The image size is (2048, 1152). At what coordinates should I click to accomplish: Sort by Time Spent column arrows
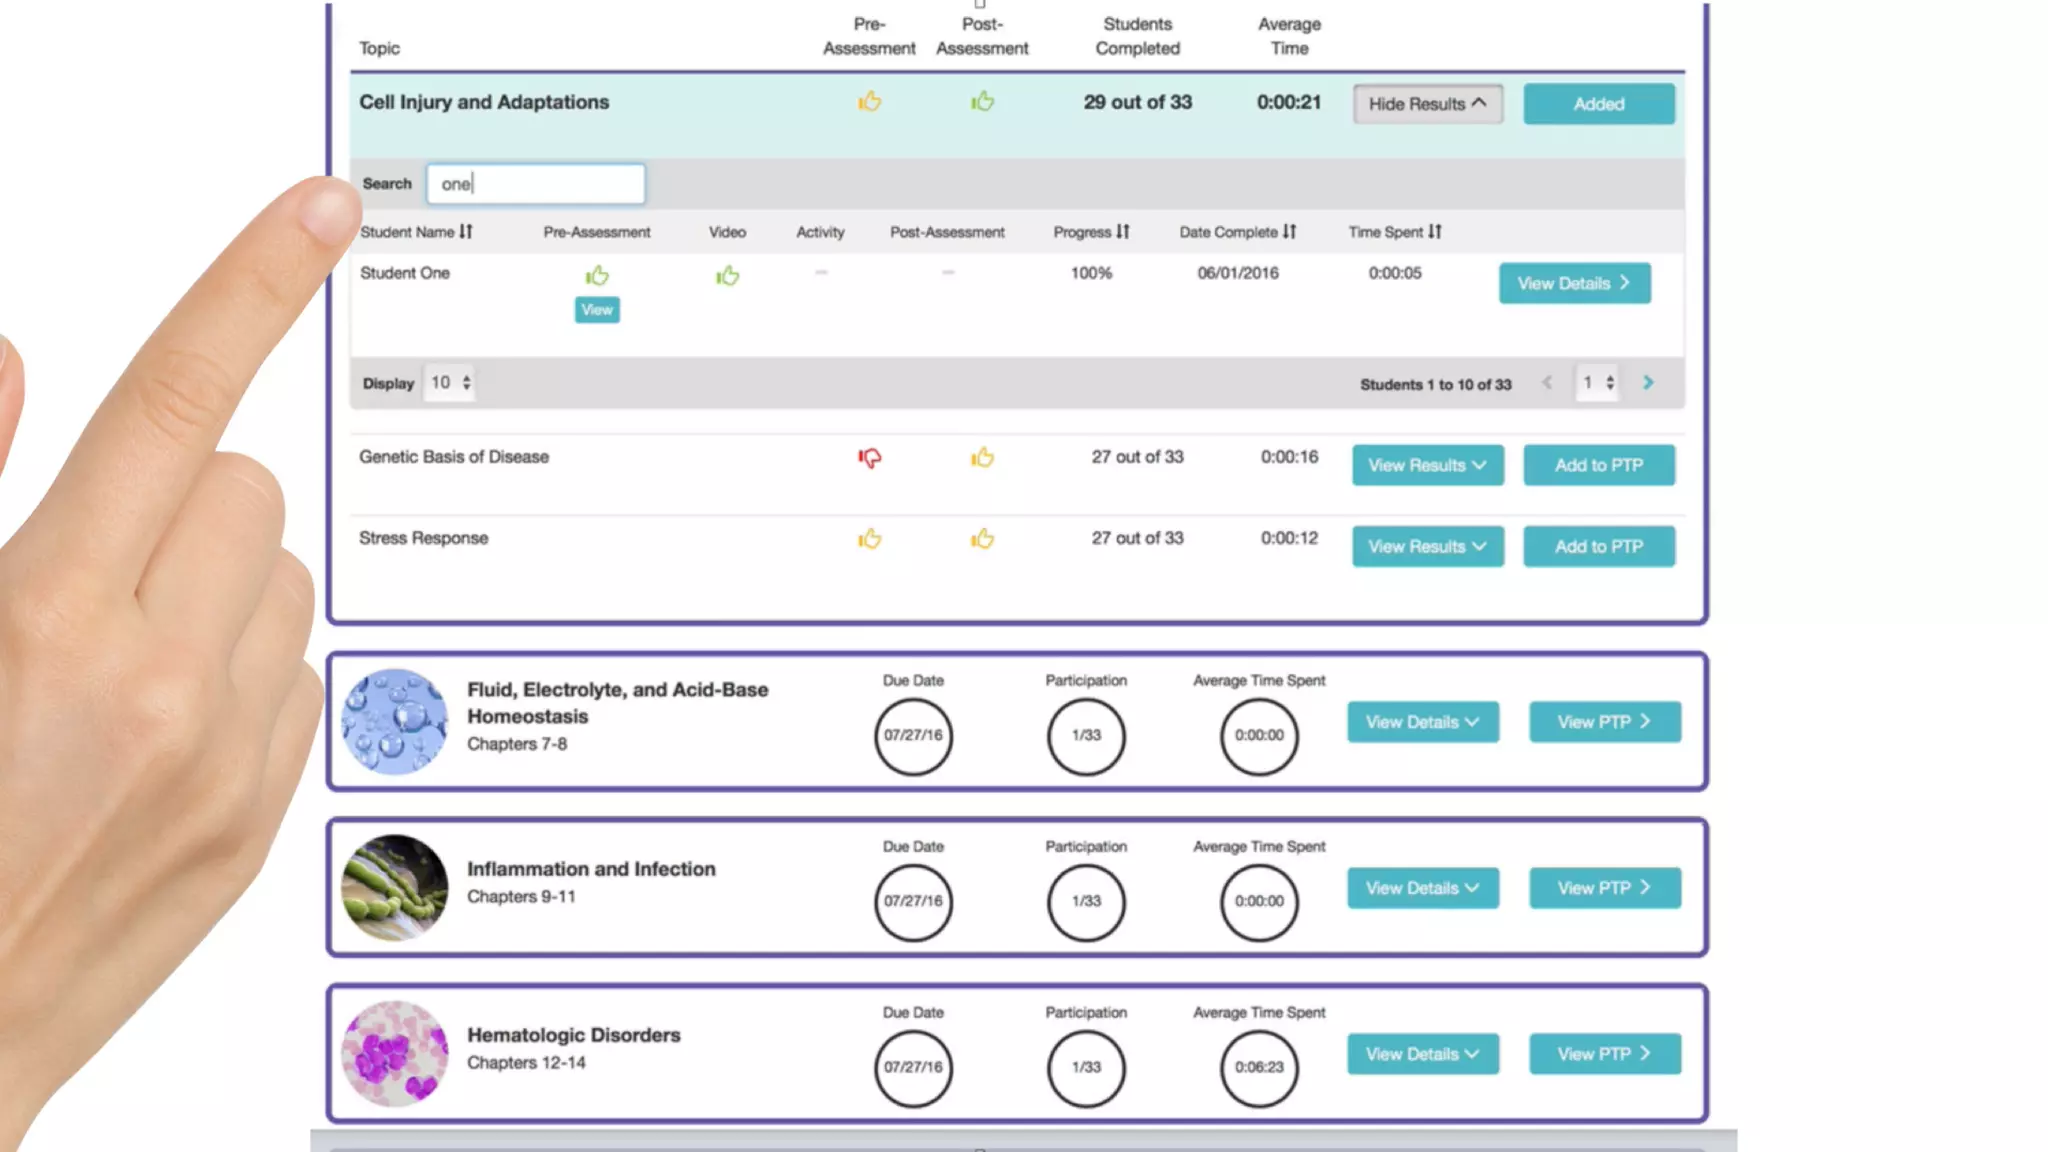click(1435, 232)
